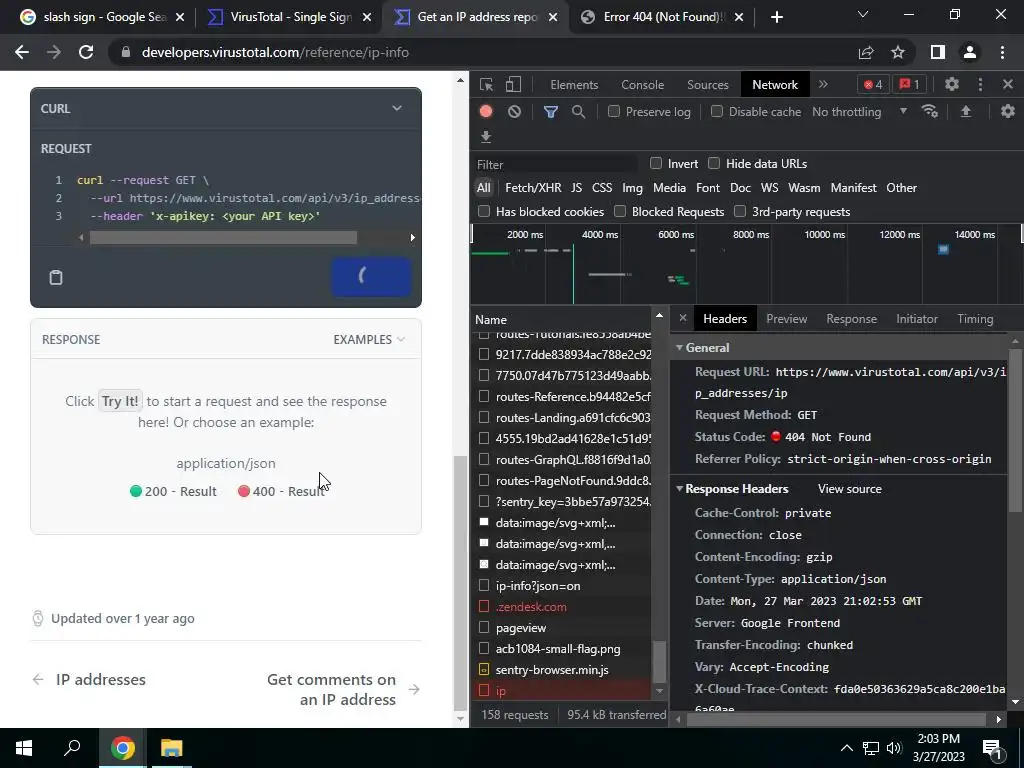Click the record network log button

[x=486, y=112]
